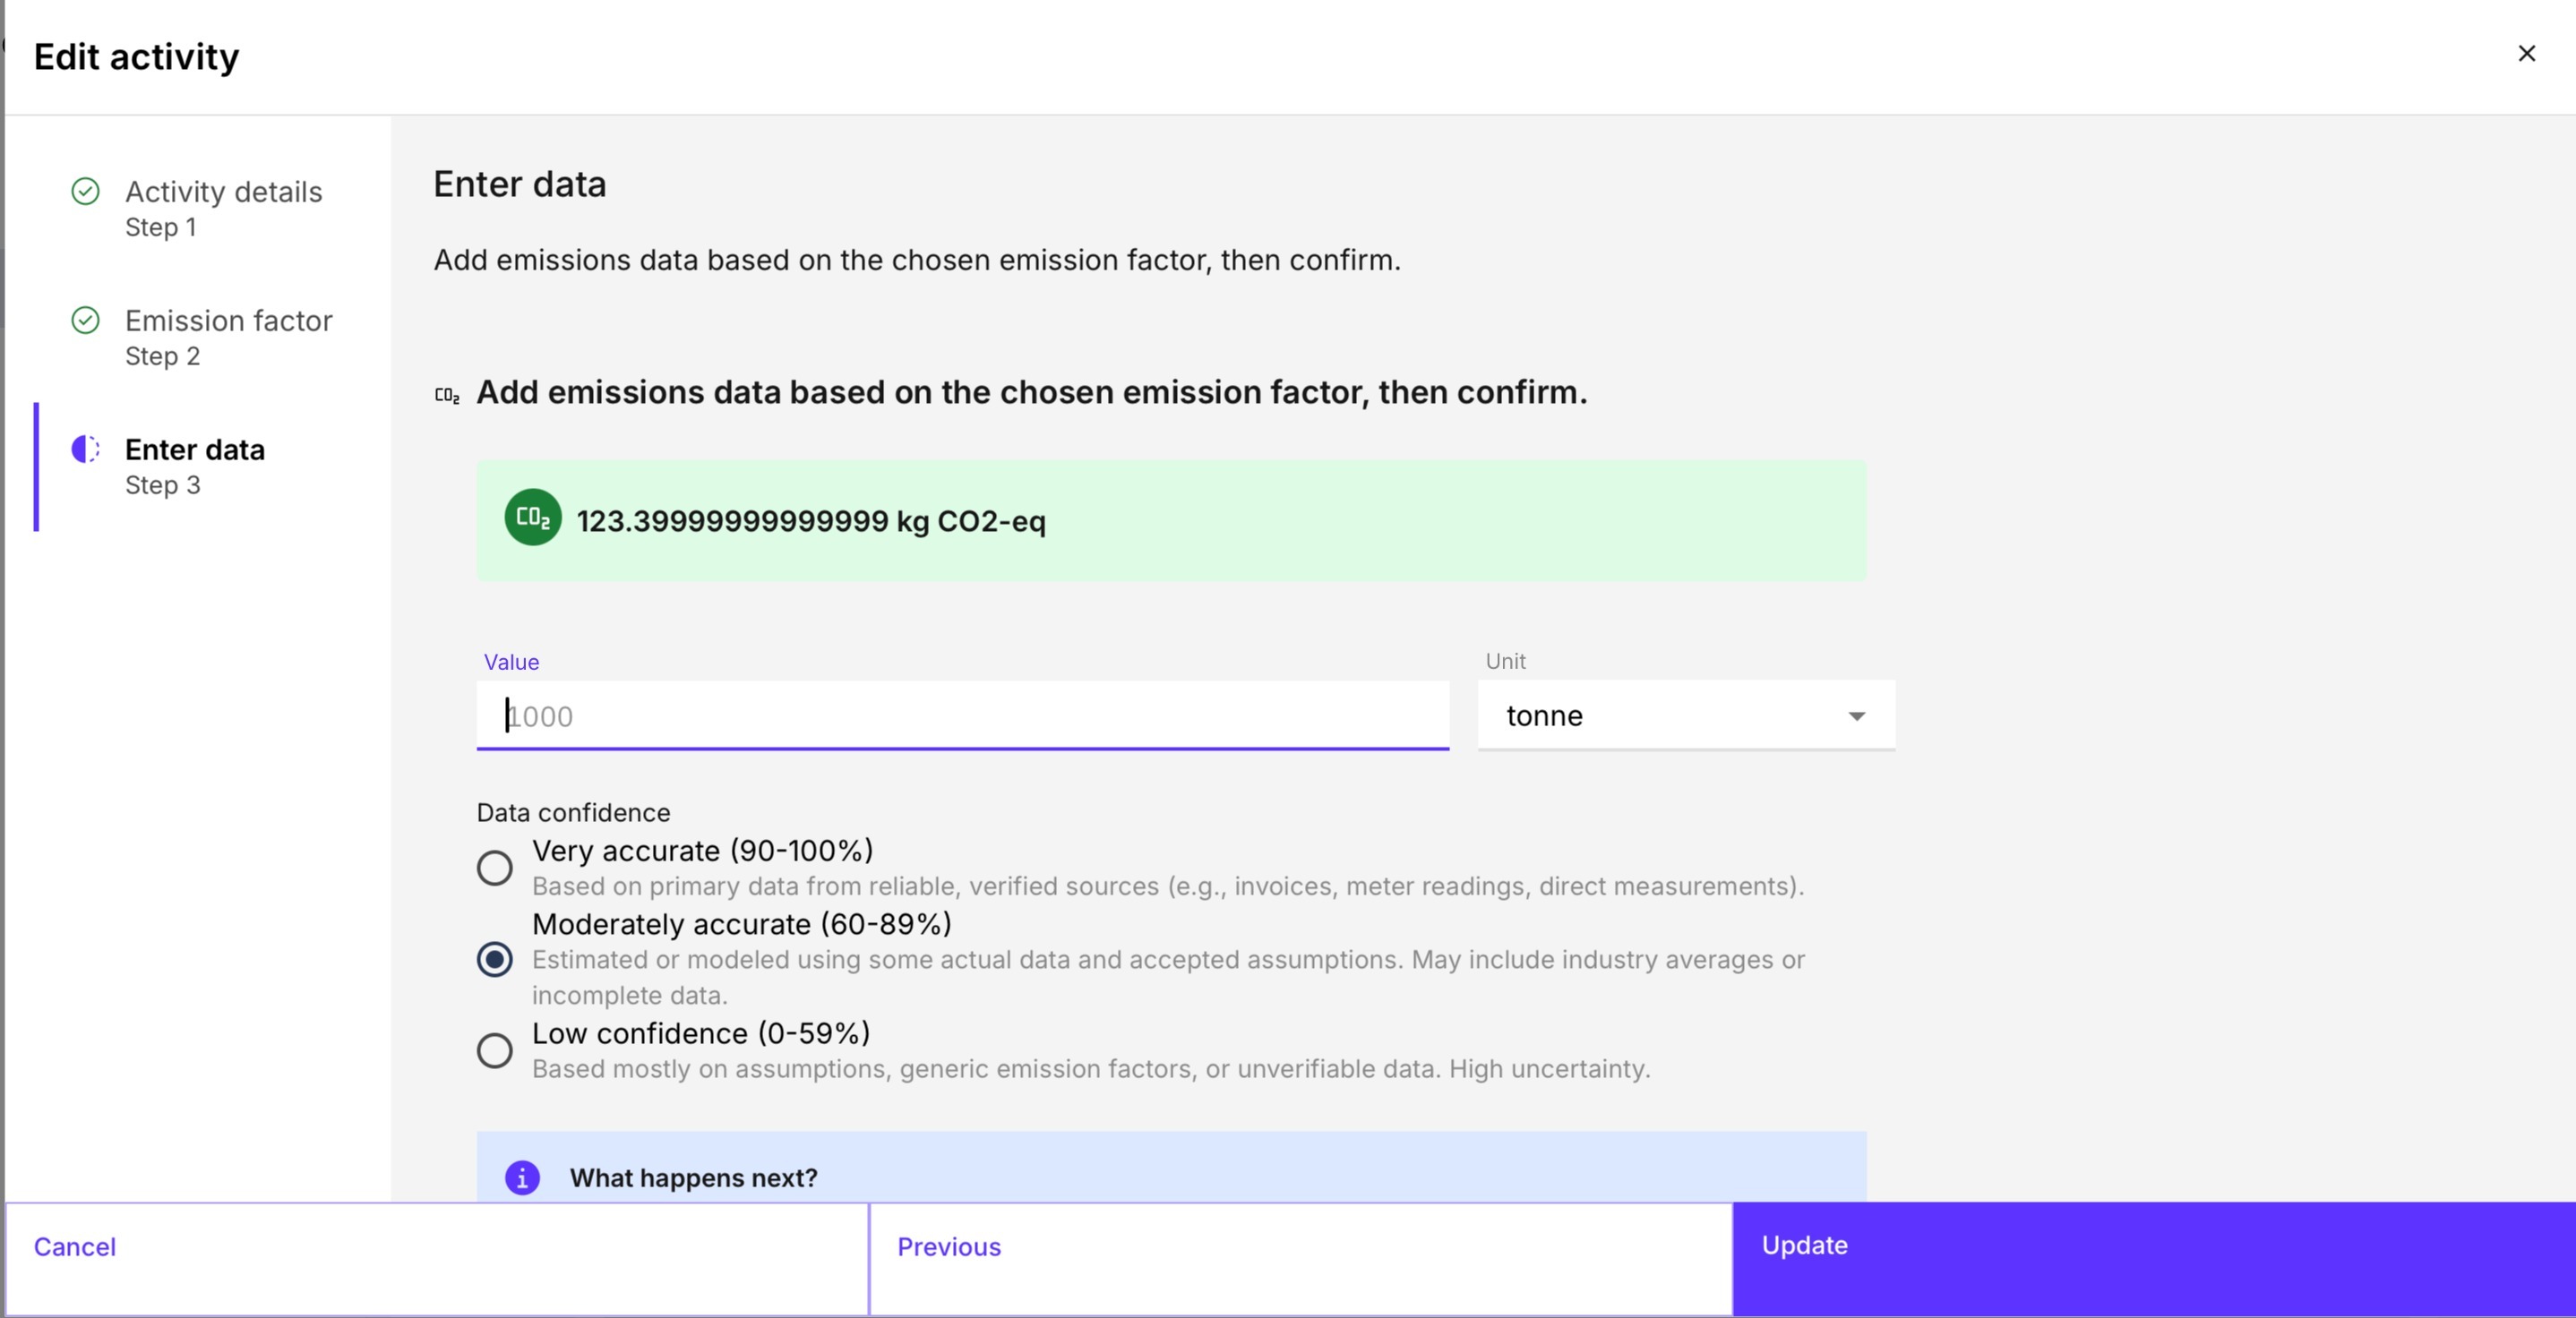Screen dimensions: 2576x1318
Task: Select Very accurate (90-100%) radio option
Action: coord(494,867)
